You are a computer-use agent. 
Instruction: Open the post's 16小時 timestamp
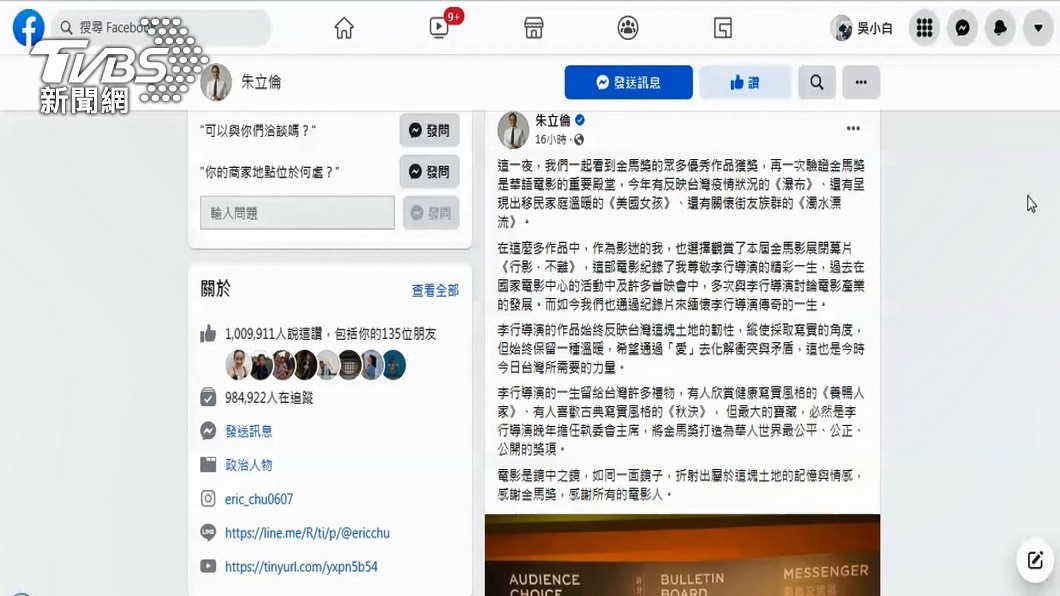coord(550,139)
